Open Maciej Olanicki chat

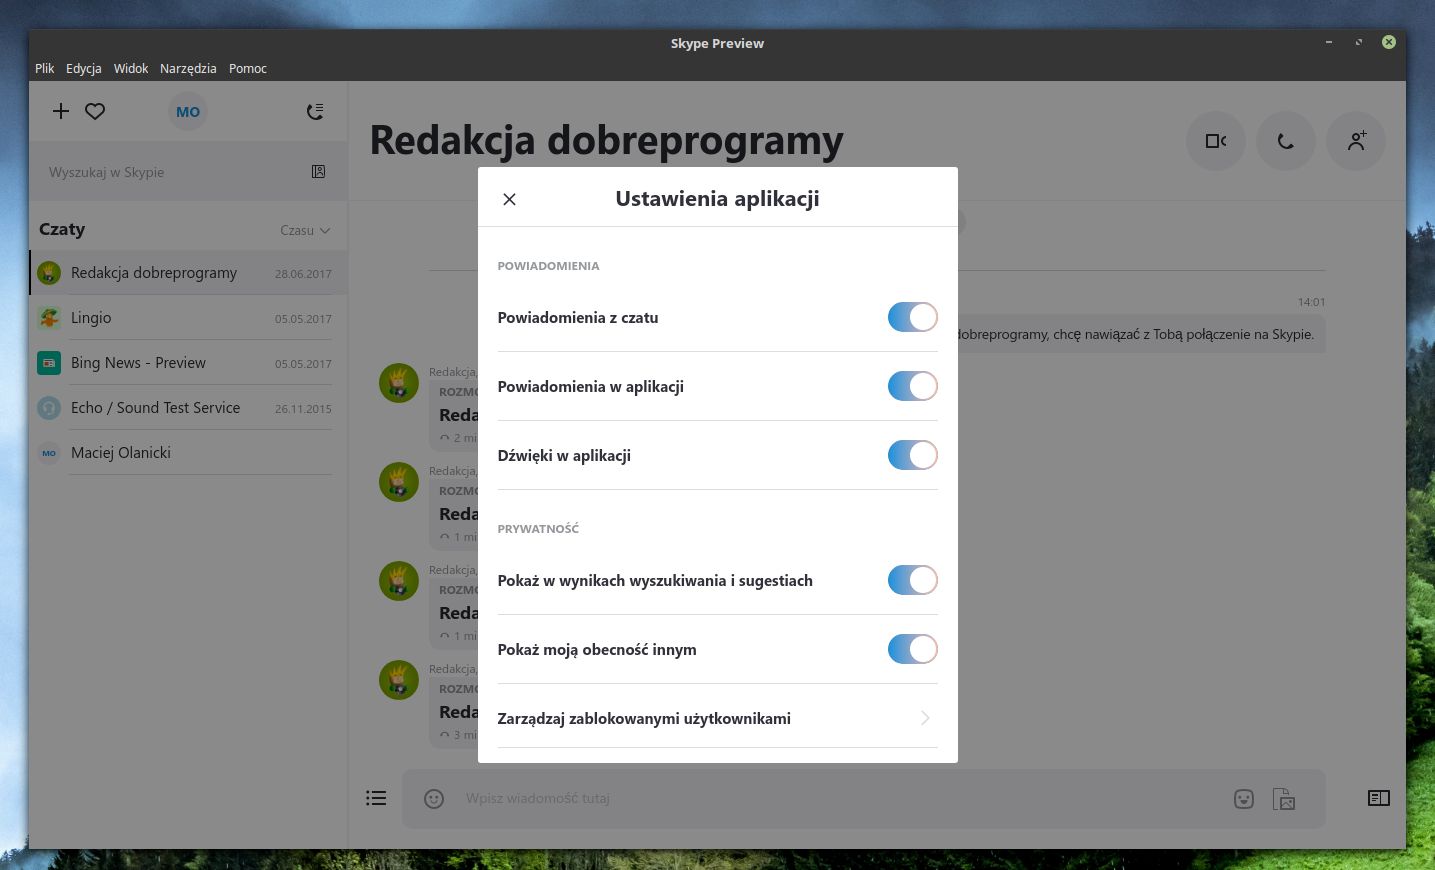tap(189, 452)
